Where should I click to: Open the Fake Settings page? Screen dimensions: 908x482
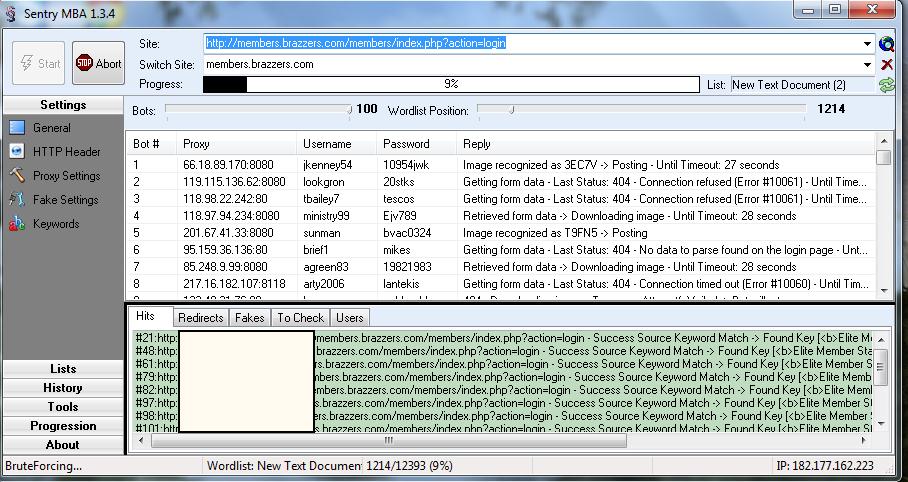65,200
